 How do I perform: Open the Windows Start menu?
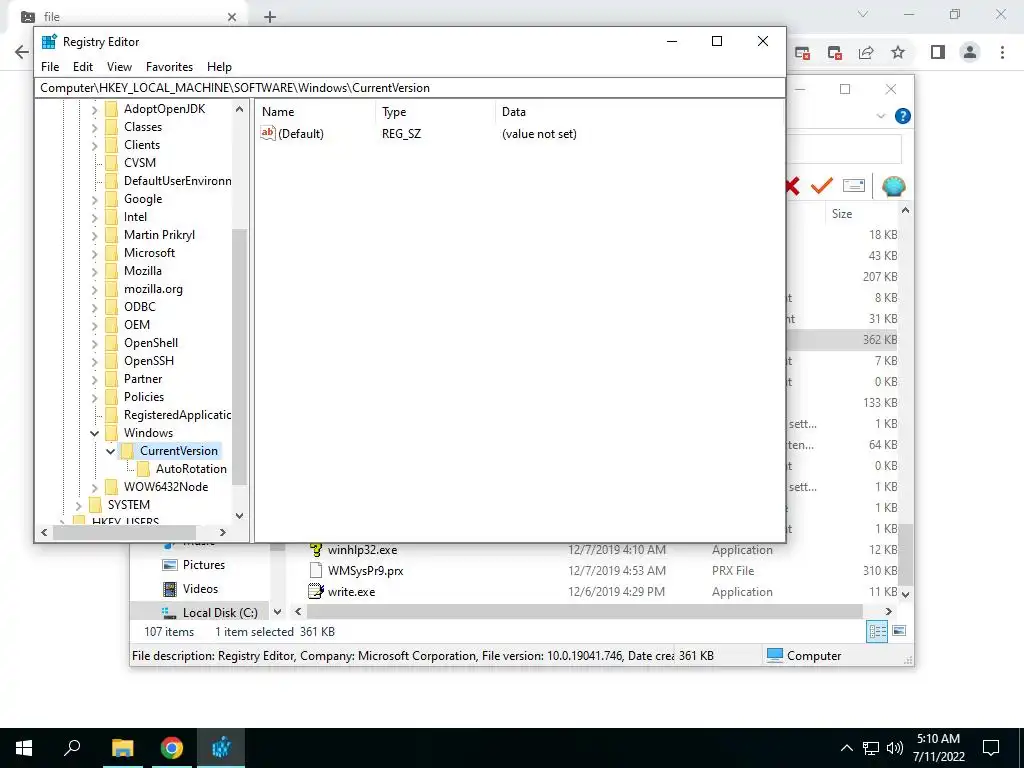pyautogui.click(x=24, y=748)
